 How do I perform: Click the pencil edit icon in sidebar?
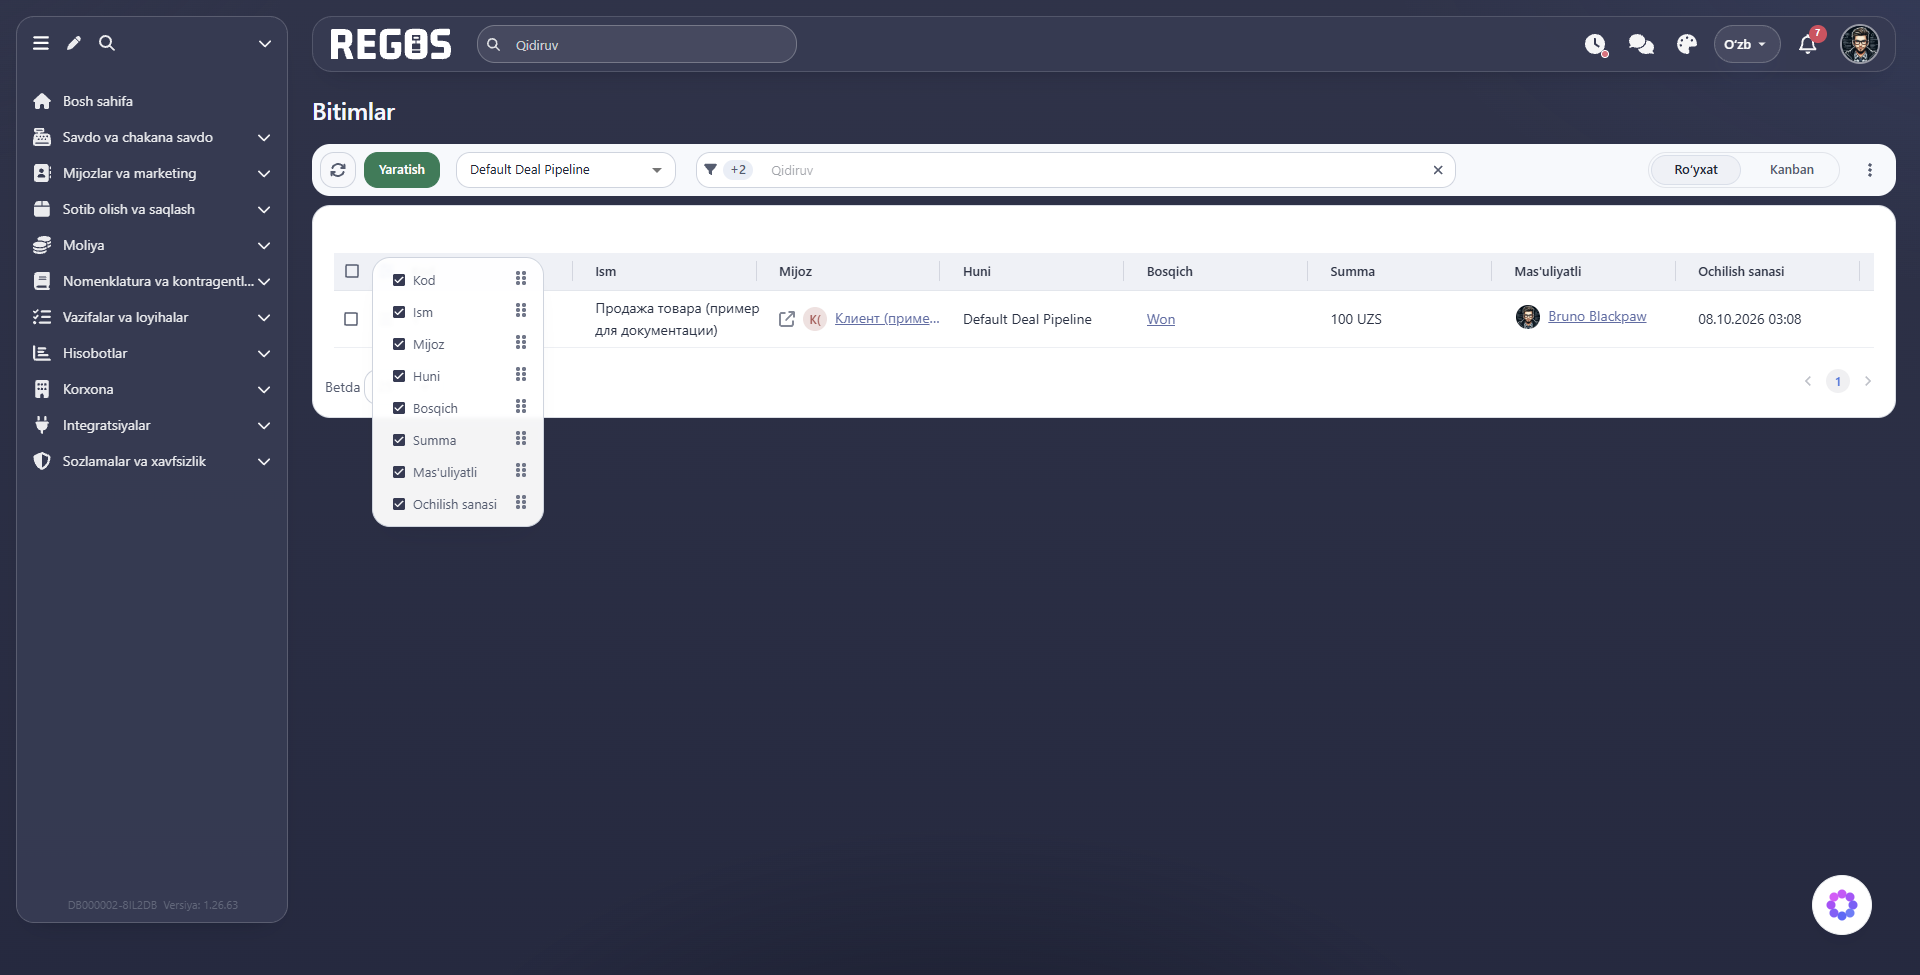(74, 43)
